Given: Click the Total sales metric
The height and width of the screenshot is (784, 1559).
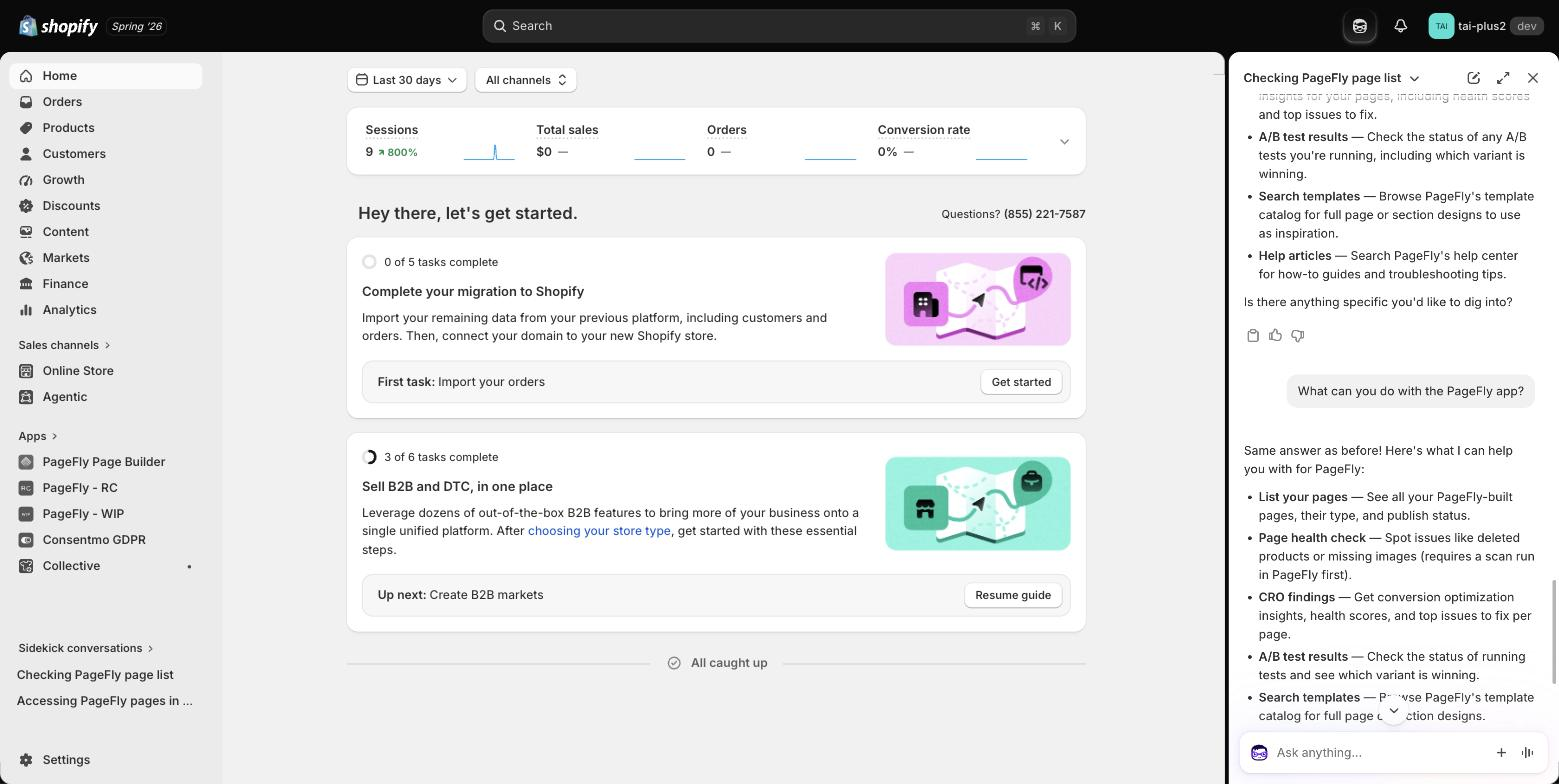Looking at the screenshot, I should 611,141.
